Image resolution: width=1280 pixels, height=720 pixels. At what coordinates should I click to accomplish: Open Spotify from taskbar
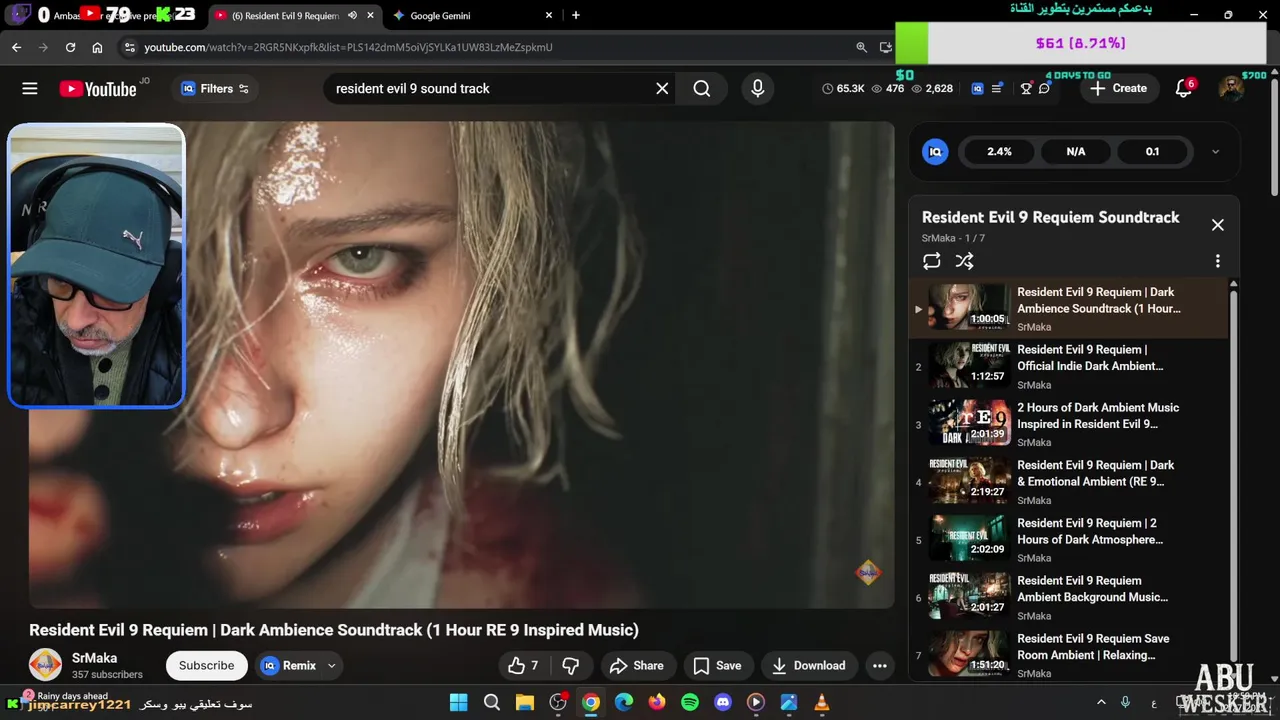click(690, 703)
